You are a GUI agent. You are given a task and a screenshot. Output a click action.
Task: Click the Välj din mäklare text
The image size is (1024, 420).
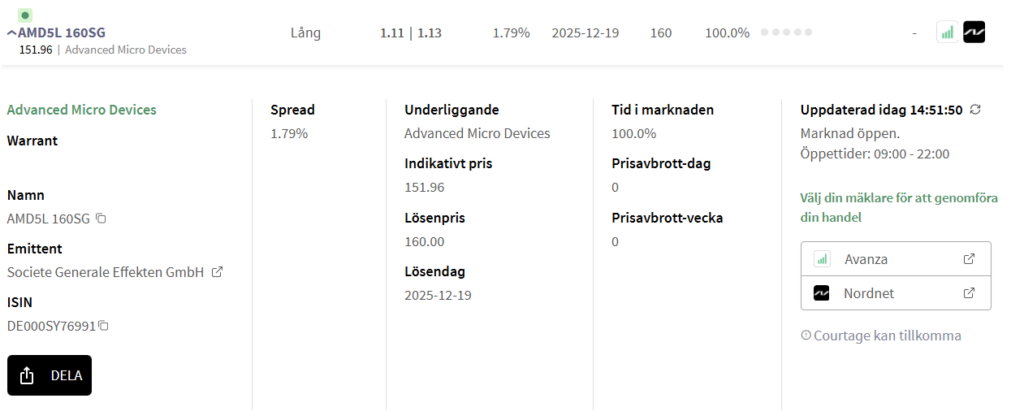point(899,208)
